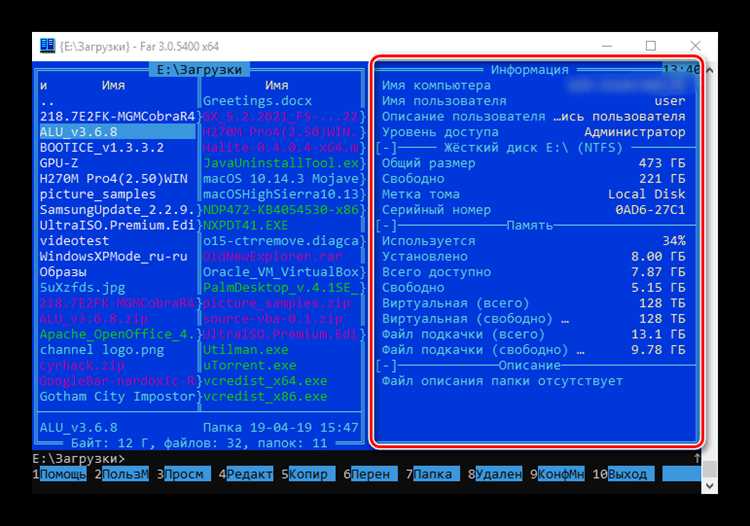Image resolution: width=750 pixels, height=526 pixels.
Task: Select the Oracle_VM_VirtualBox file
Action: tap(281, 272)
